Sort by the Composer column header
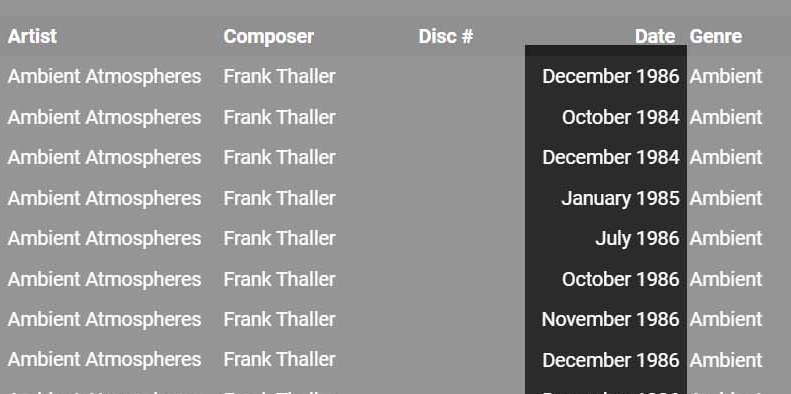 coord(268,36)
